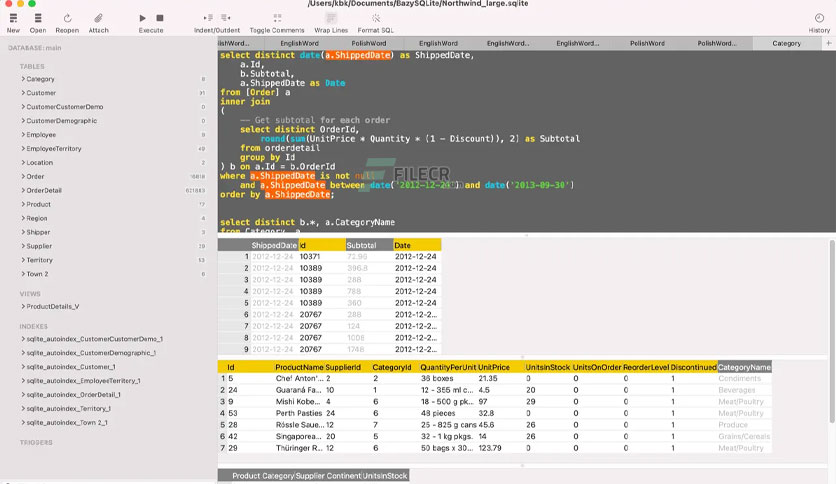Click the Supplier Continent column header
Image resolution: width=836 pixels, height=484 pixels.
coord(328,475)
